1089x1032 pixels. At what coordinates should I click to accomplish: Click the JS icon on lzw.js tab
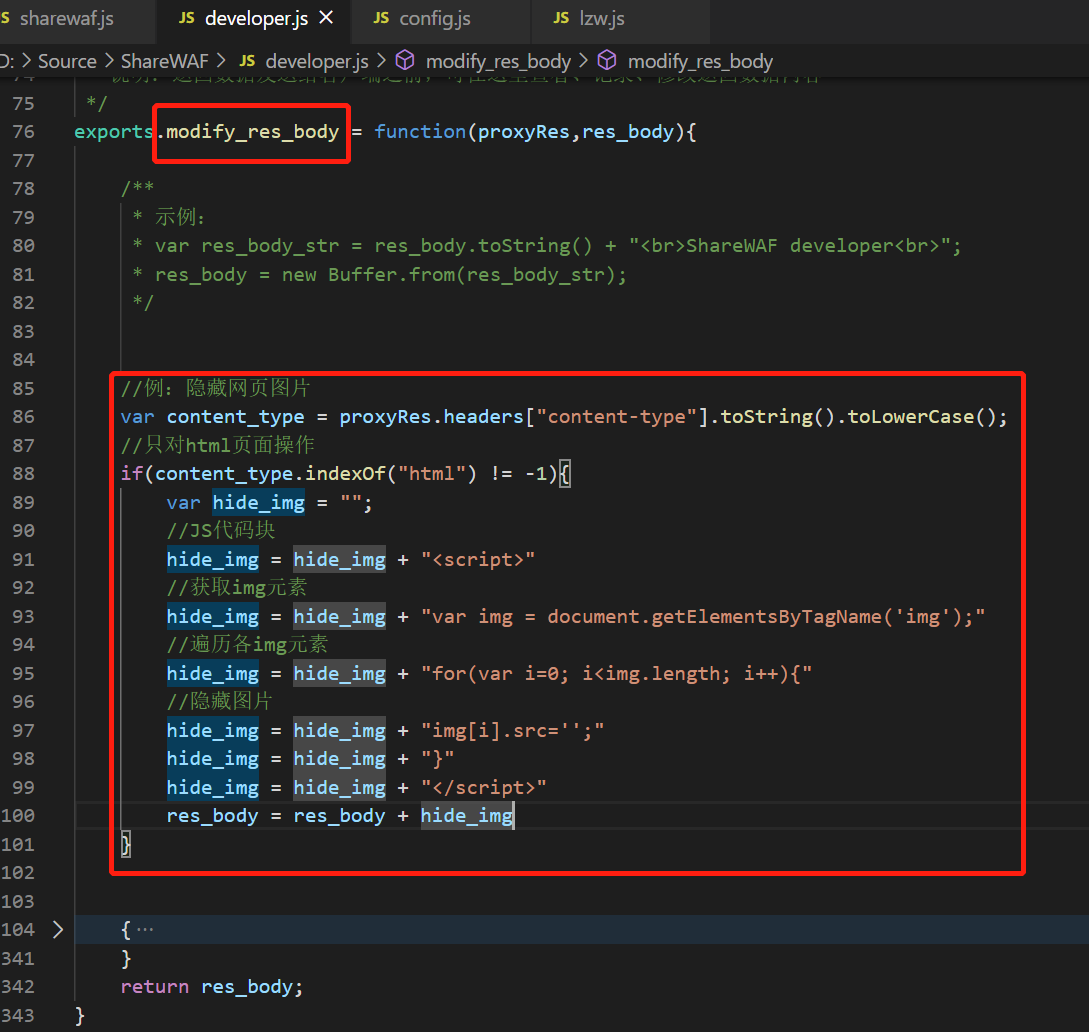(x=561, y=18)
